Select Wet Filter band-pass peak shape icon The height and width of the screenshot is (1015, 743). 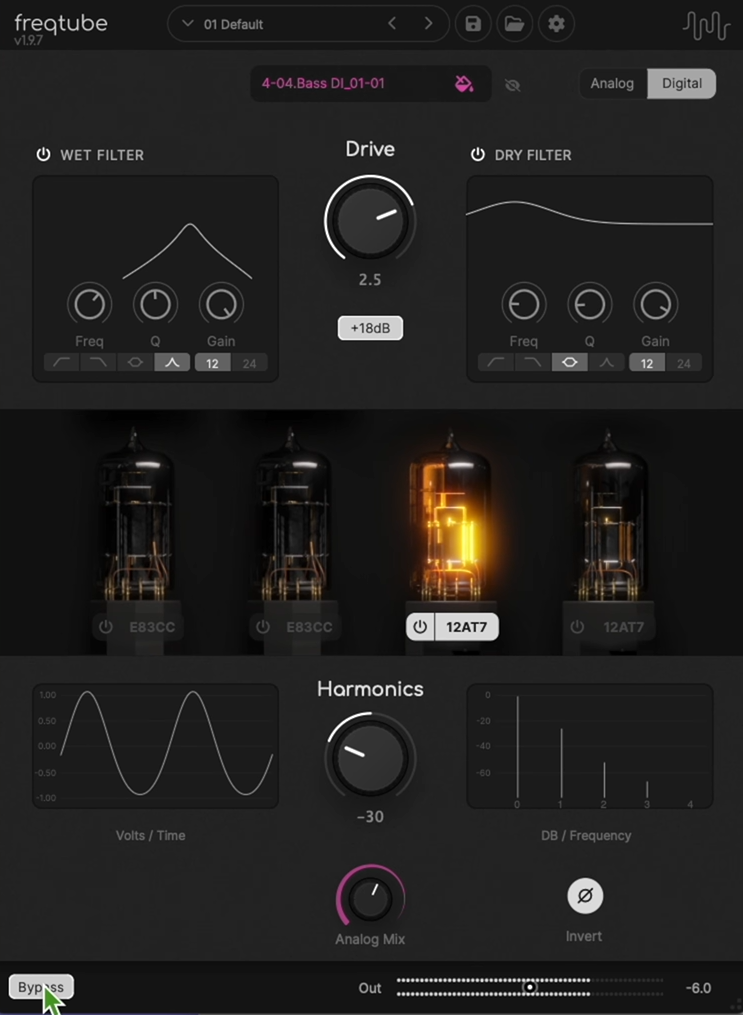(172, 363)
